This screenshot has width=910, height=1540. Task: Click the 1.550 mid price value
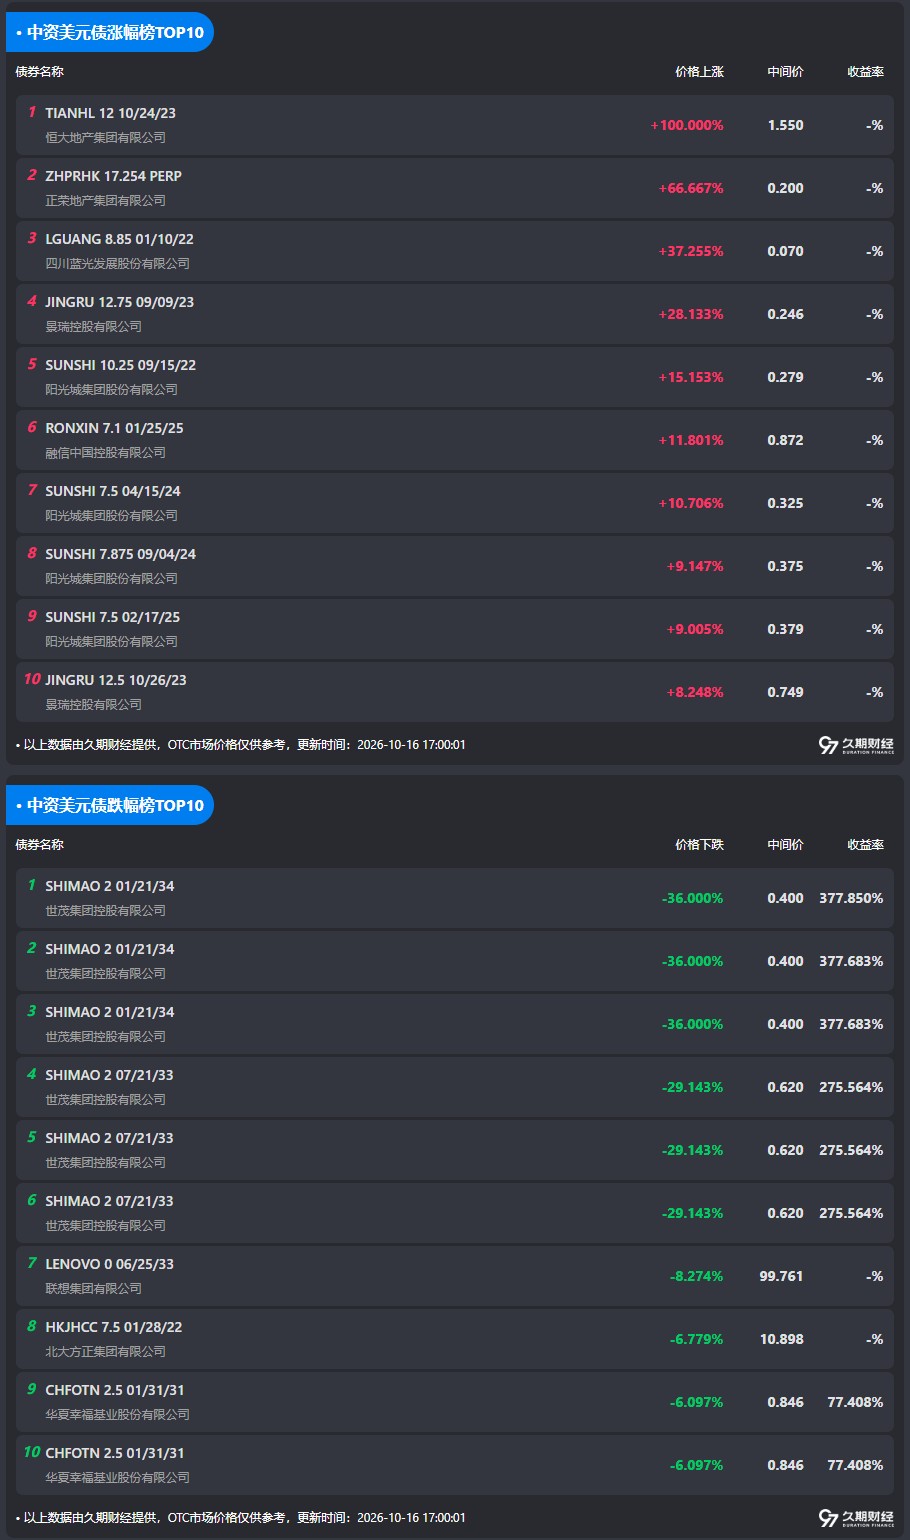click(785, 125)
